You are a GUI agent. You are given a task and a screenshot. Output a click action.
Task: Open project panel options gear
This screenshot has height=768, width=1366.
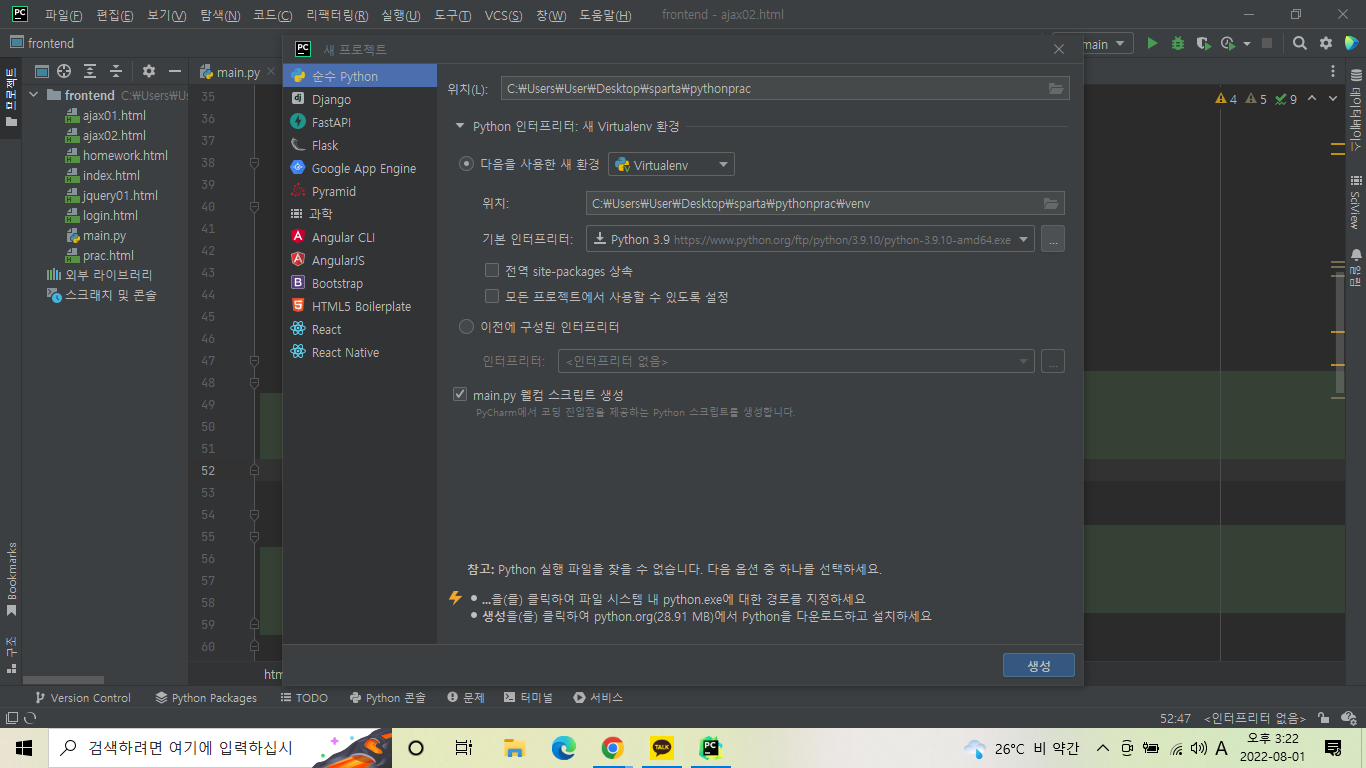tap(149, 71)
